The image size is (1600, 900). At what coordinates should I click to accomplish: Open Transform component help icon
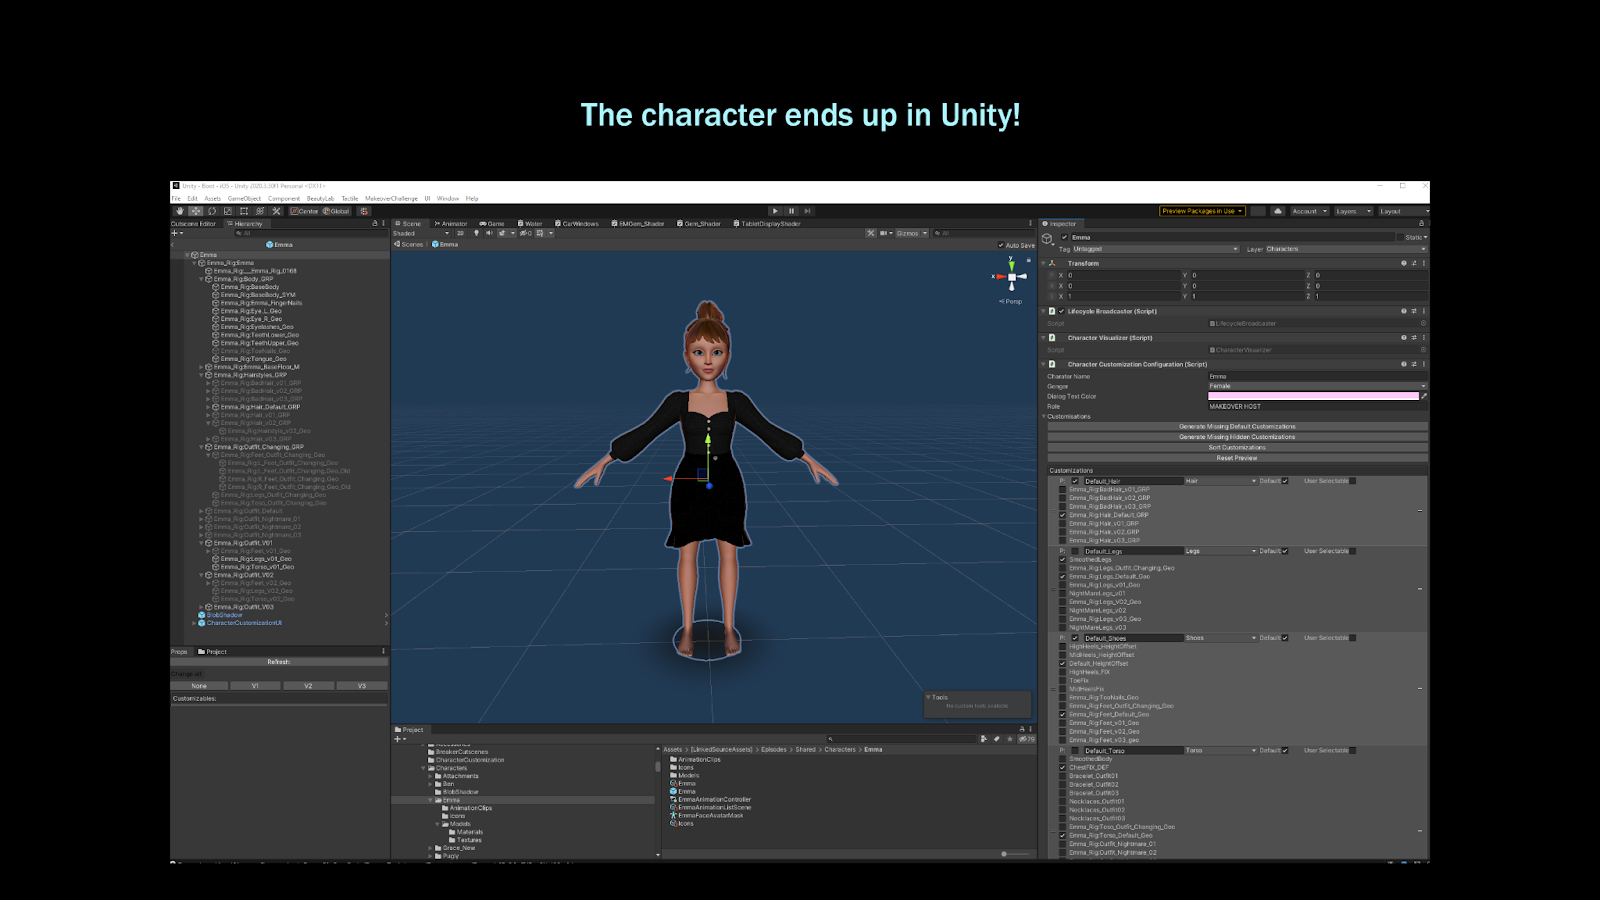[1404, 263]
